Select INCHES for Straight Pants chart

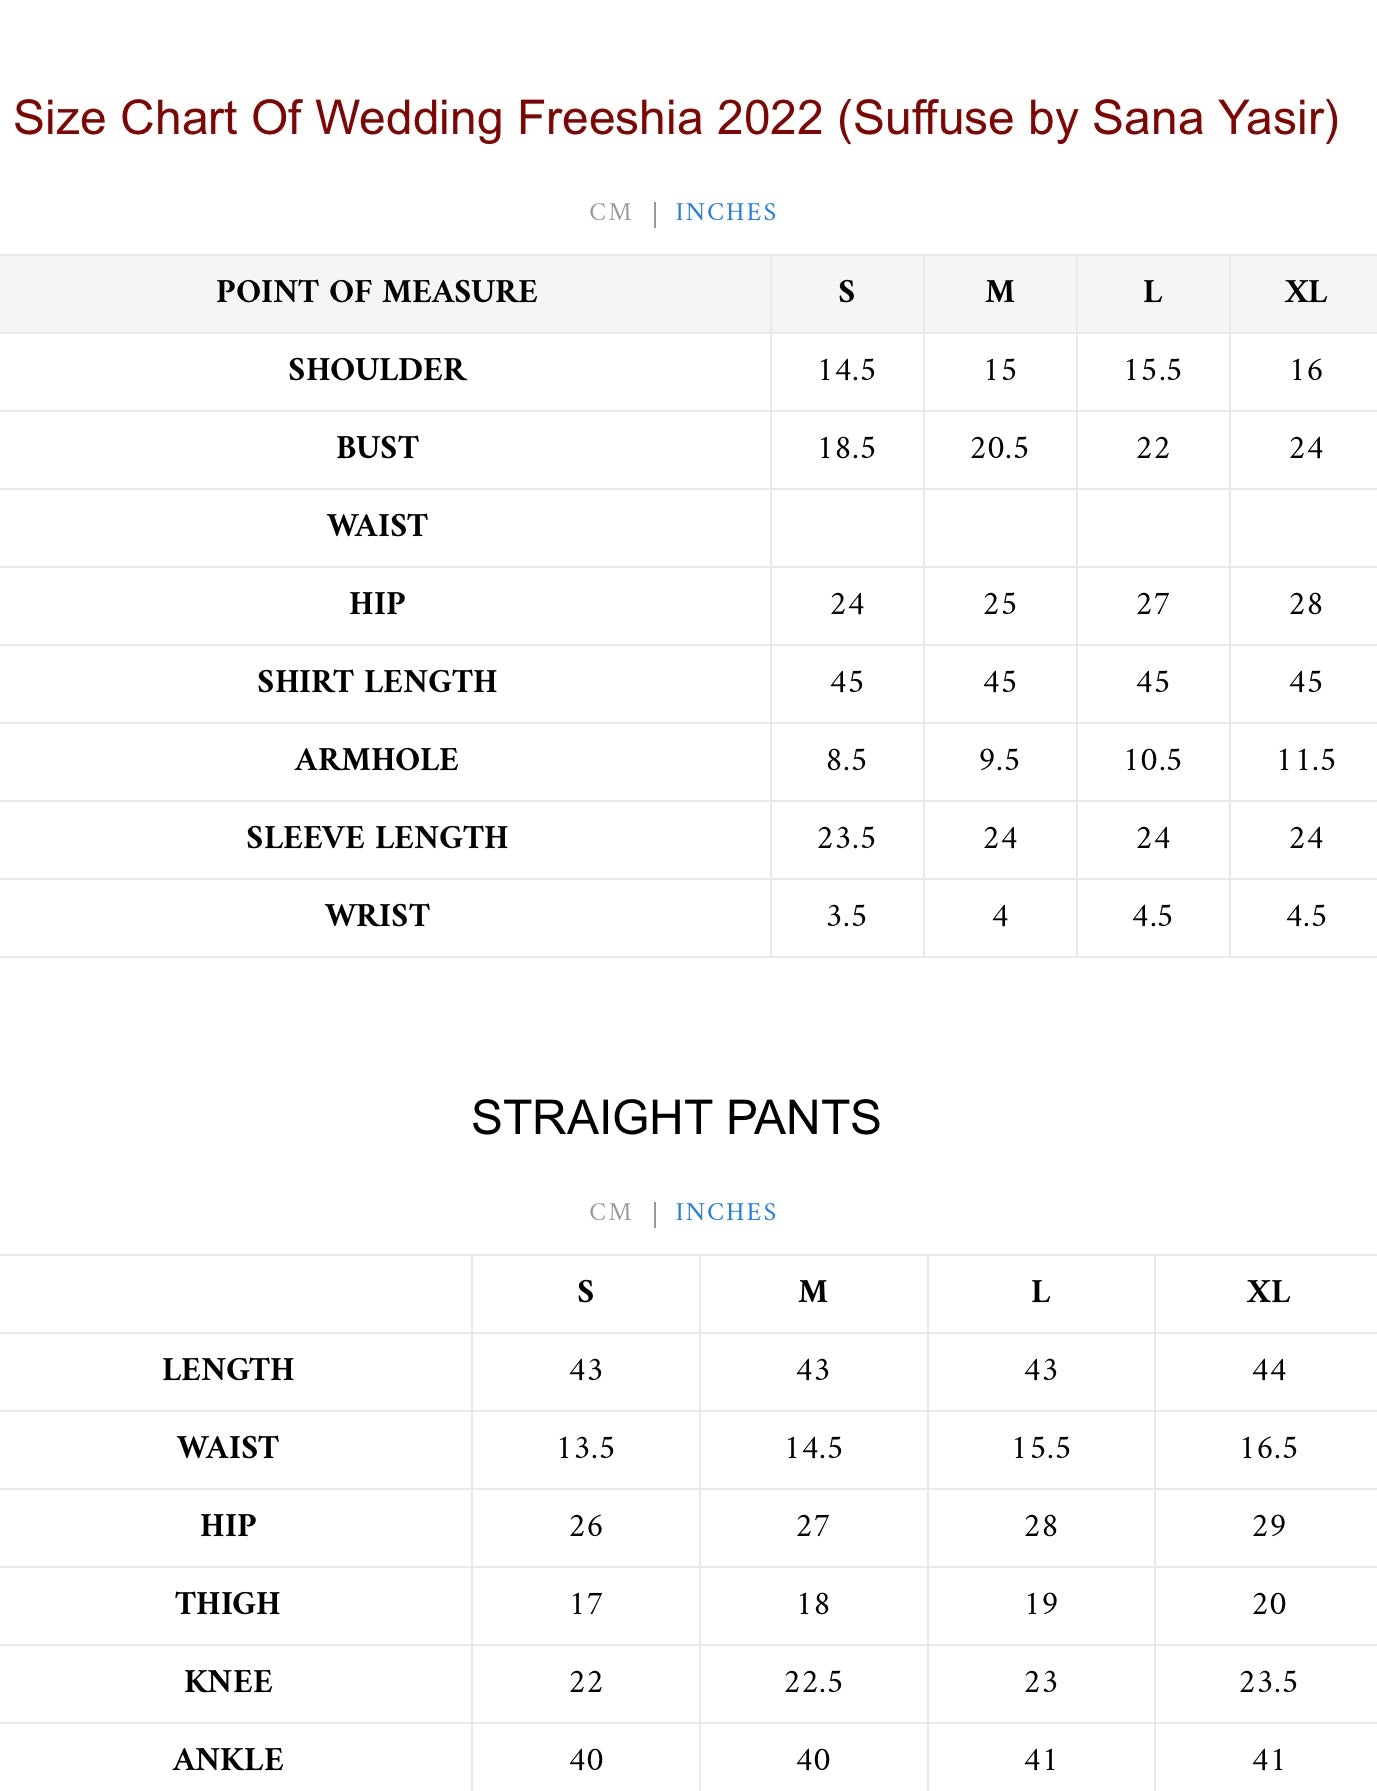725,1212
